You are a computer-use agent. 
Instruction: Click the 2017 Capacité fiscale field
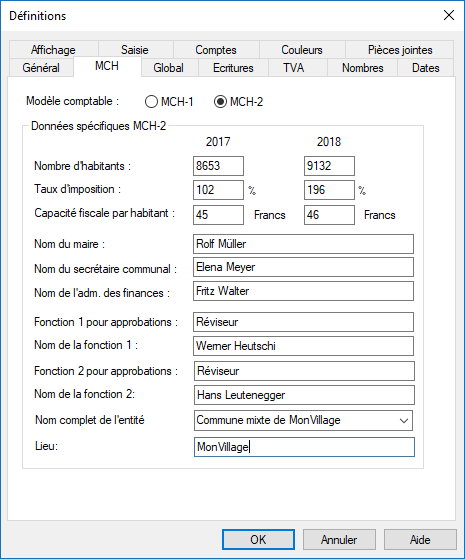[x=218, y=215]
